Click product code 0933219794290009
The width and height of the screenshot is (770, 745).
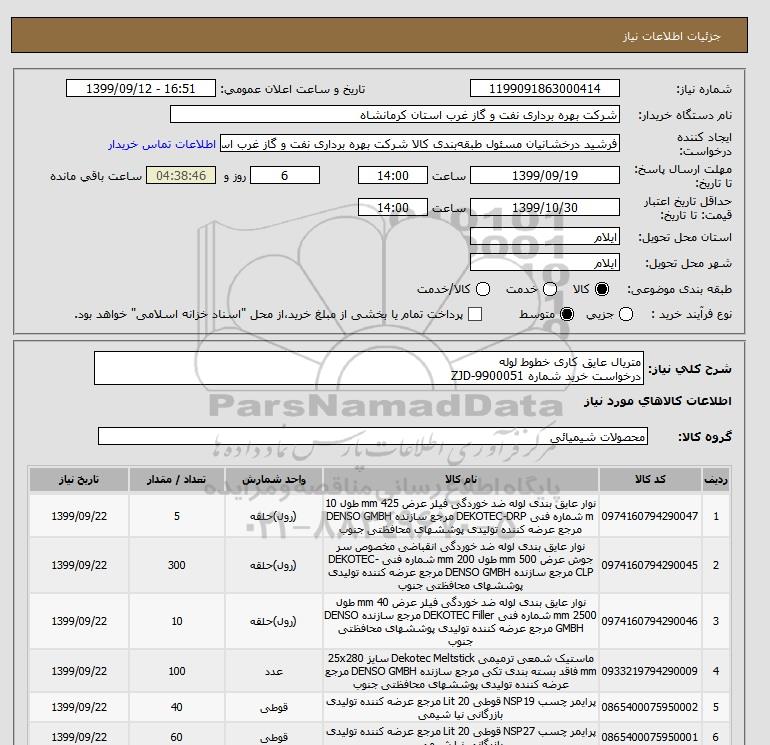pos(650,671)
